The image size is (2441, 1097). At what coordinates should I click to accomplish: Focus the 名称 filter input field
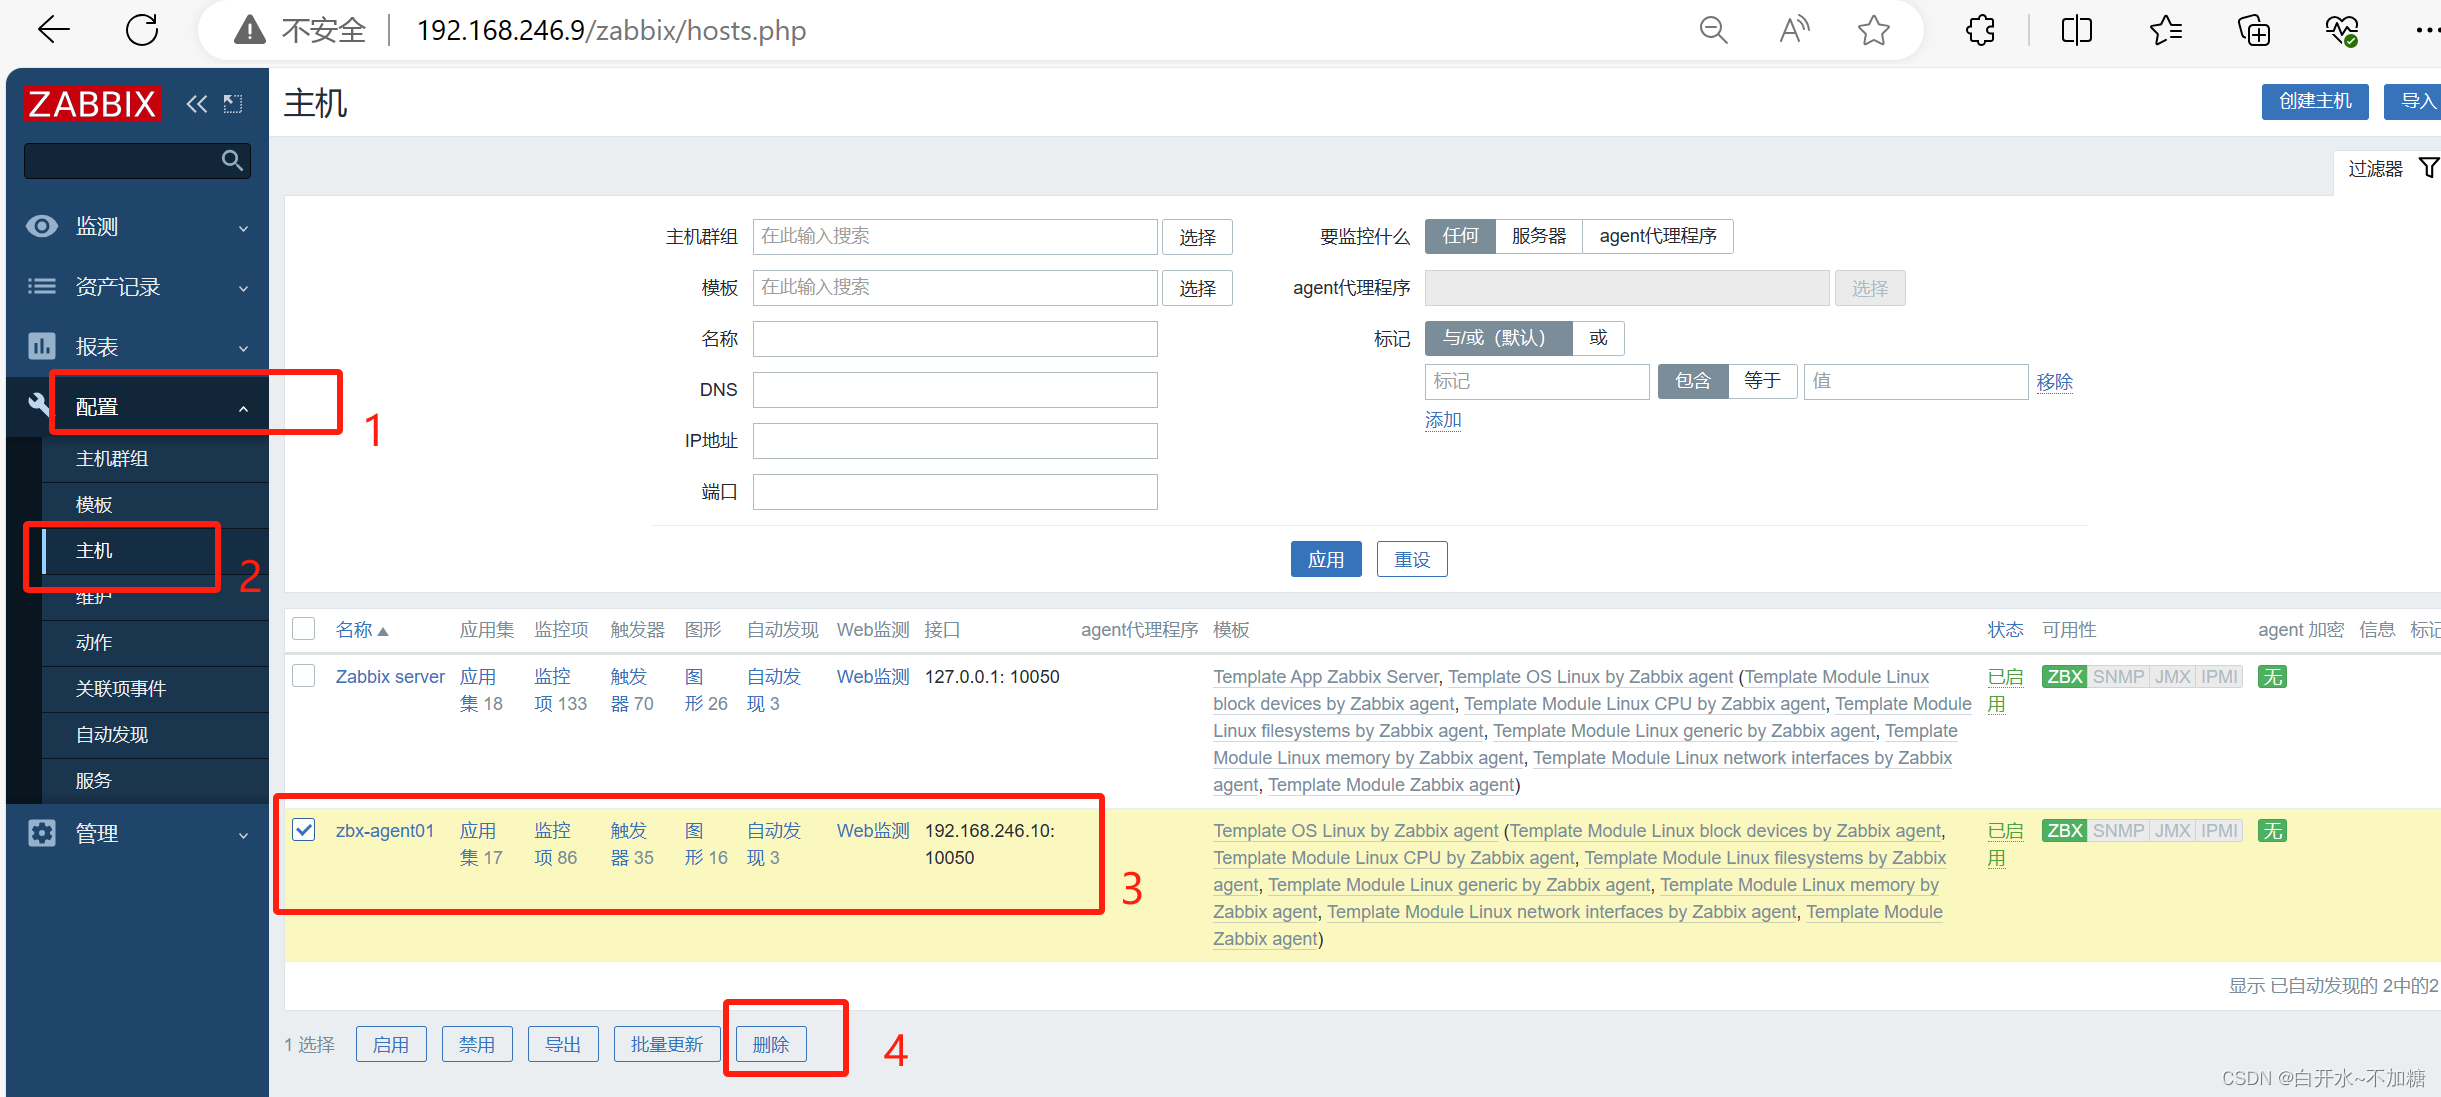tap(955, 339)
